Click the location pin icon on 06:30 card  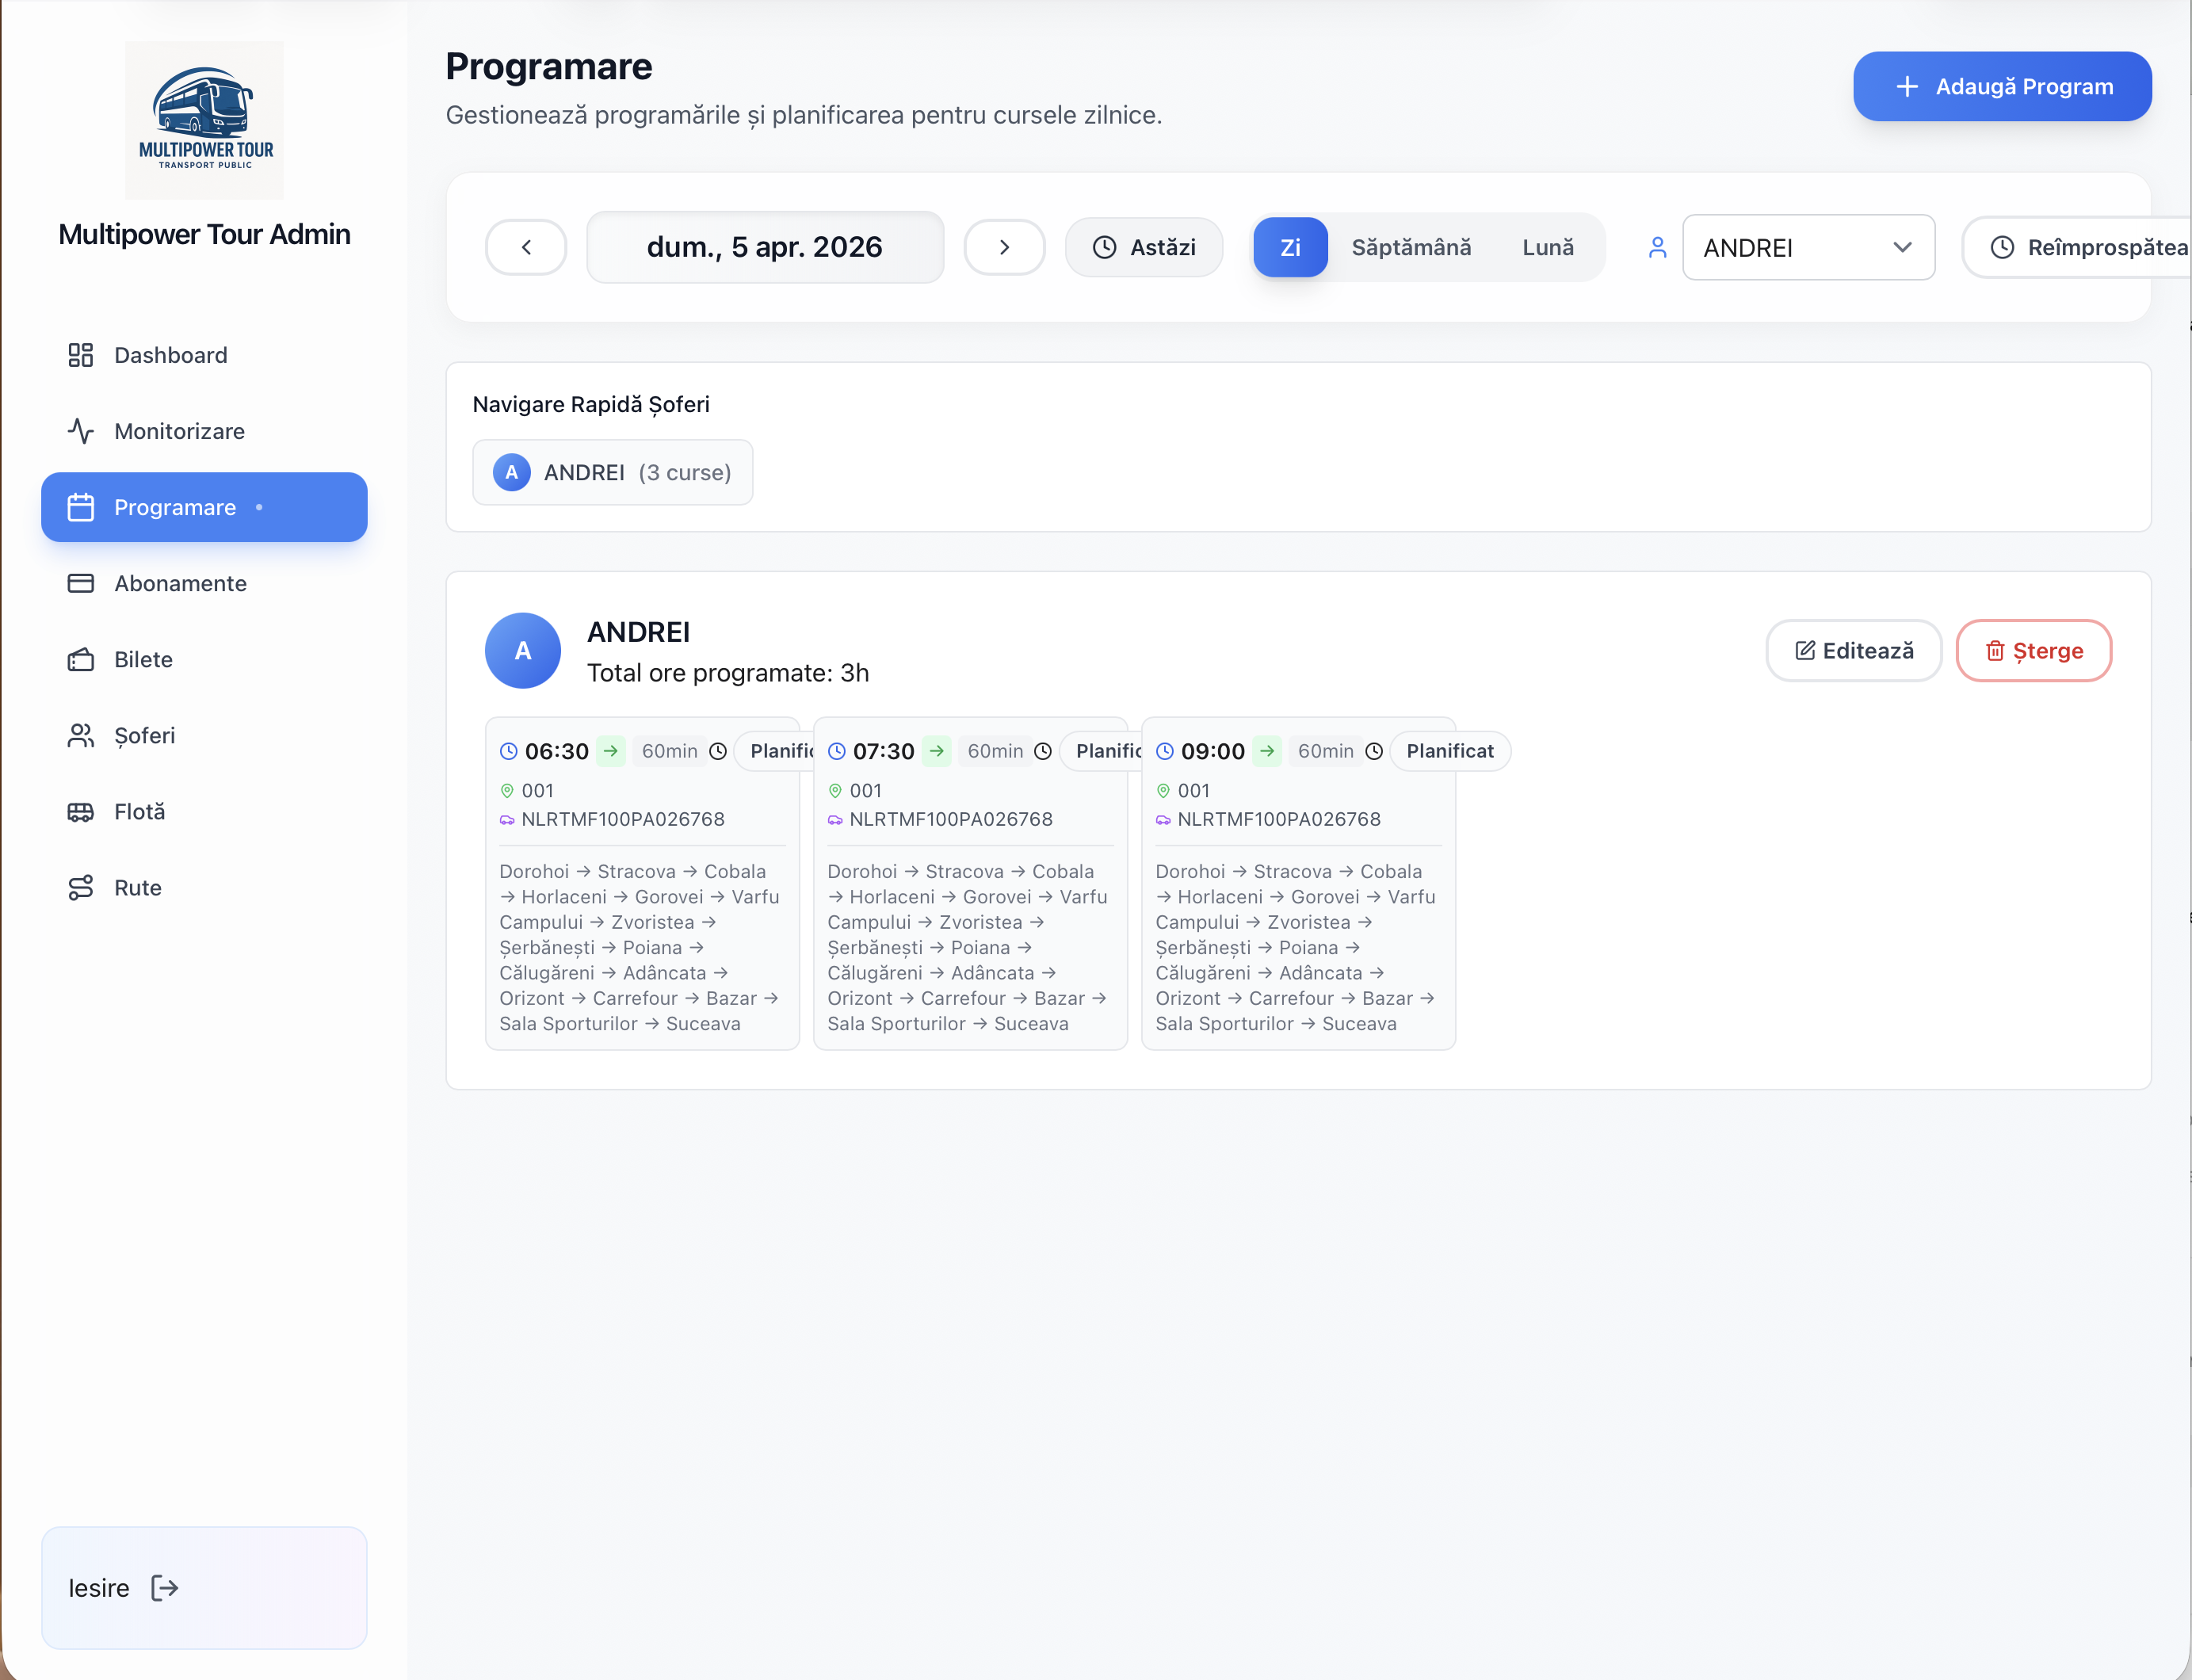coord(507,790)
